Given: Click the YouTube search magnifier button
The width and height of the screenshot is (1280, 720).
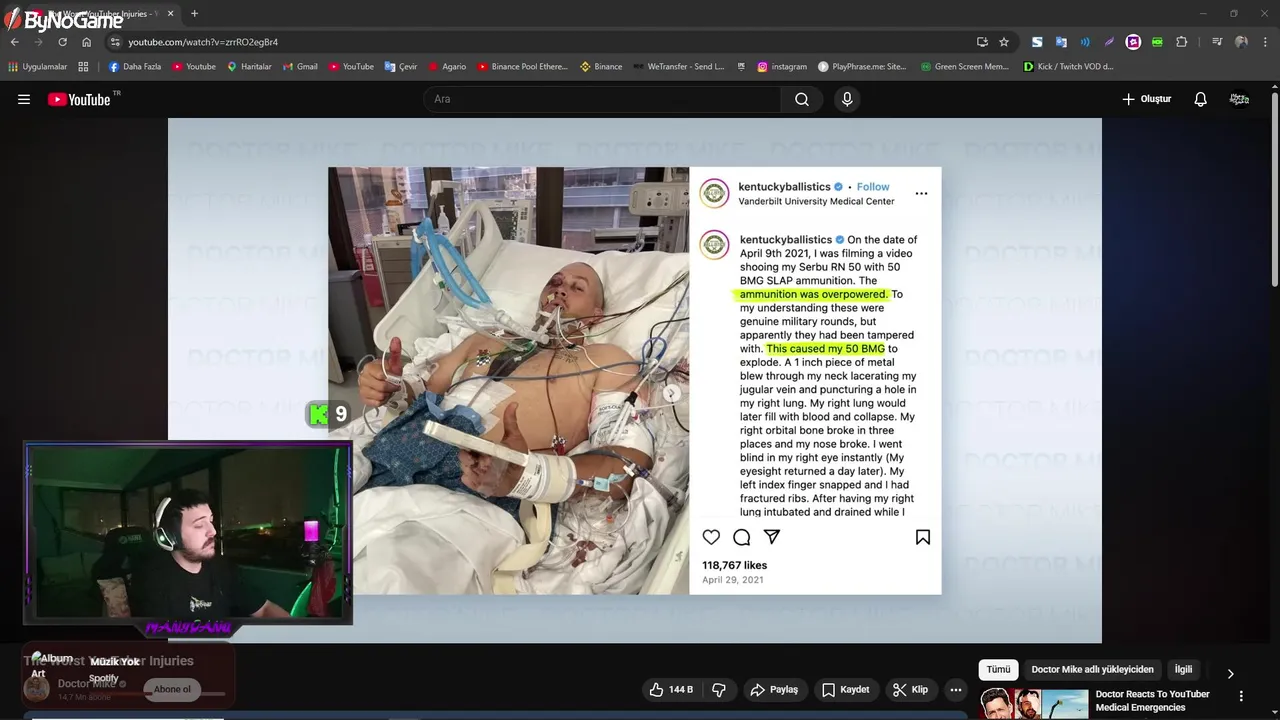Looking at the screenshot, I should point(802,99).
